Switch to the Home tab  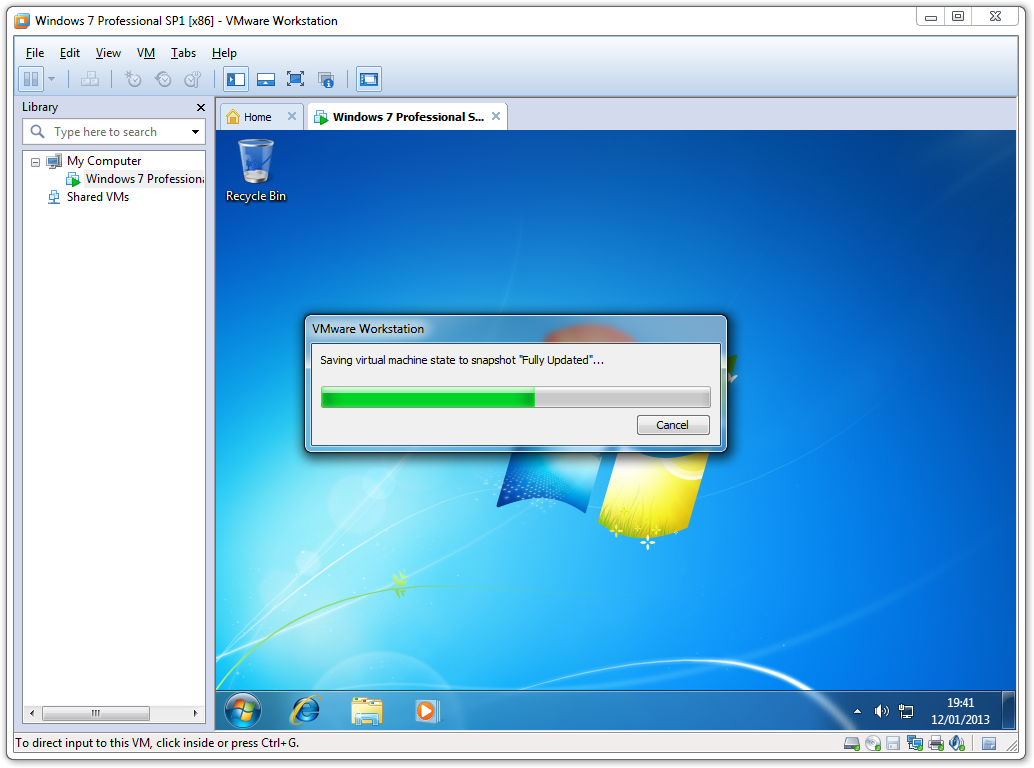click(x=257, y=117)
